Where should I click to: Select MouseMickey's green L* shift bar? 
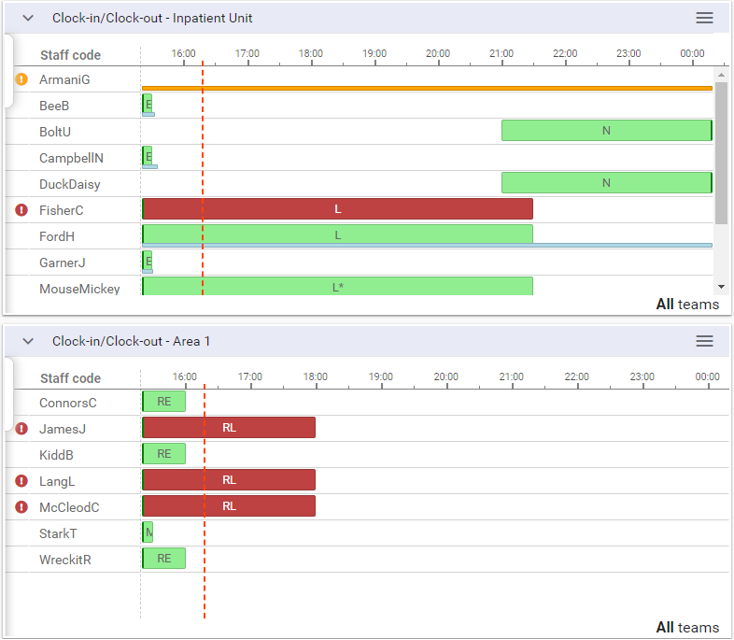pyautogui.click(x=337, y=287)
